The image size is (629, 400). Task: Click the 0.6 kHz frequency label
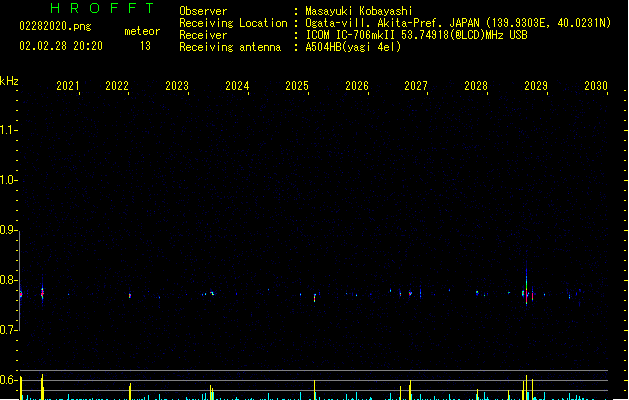[8, 380]
